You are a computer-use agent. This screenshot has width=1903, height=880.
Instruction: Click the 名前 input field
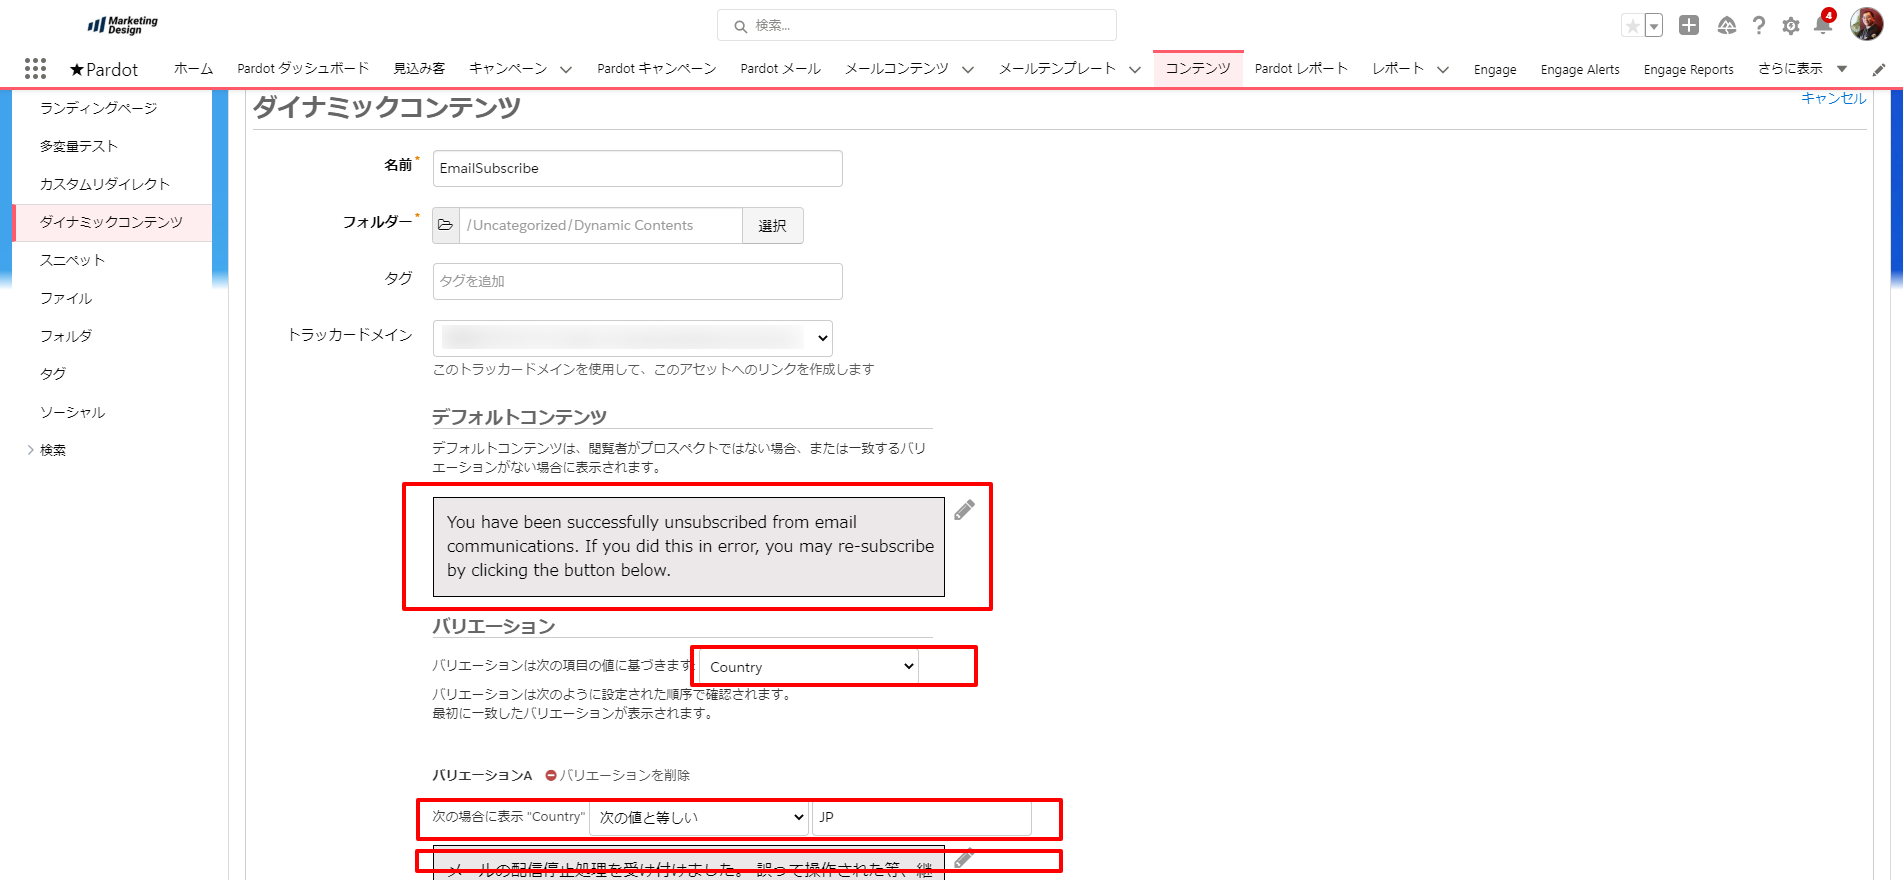[x=637, y=169]
